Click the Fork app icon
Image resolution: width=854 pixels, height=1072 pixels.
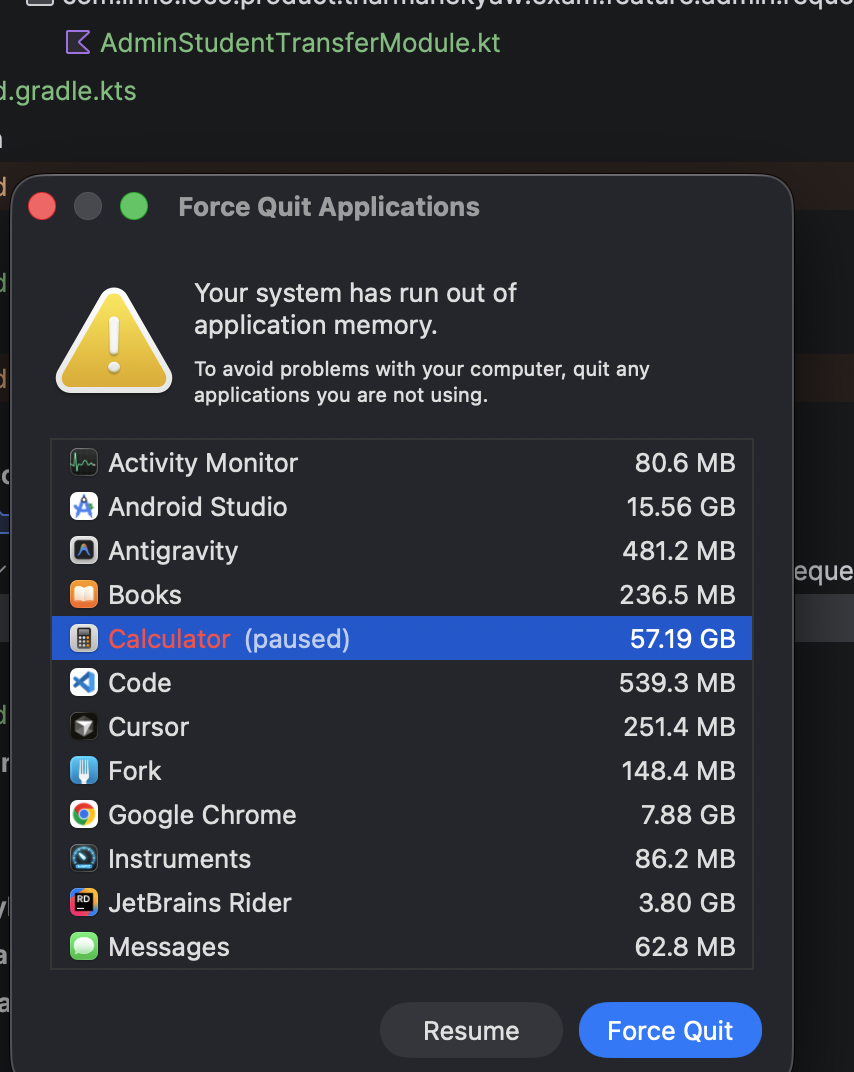[84, 770]
